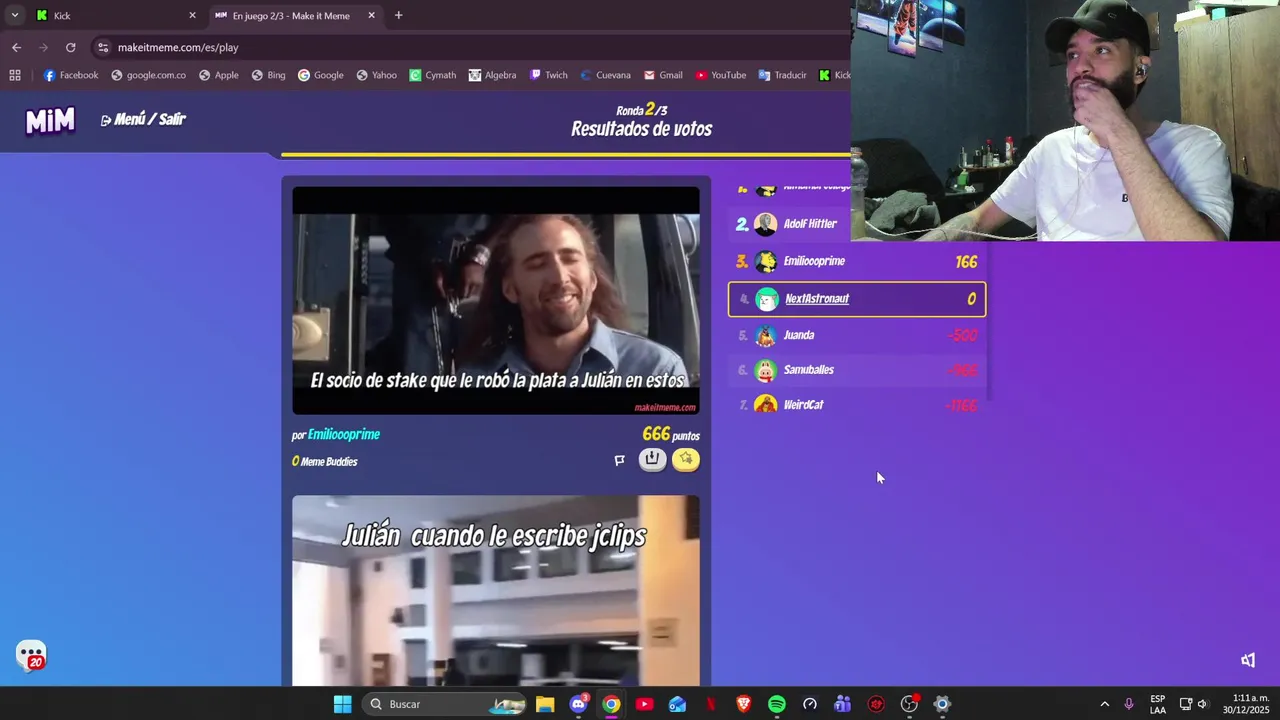1280x720 pixels.
Task: Click WeirdCat's avatar icon
Action: (766, 405)
